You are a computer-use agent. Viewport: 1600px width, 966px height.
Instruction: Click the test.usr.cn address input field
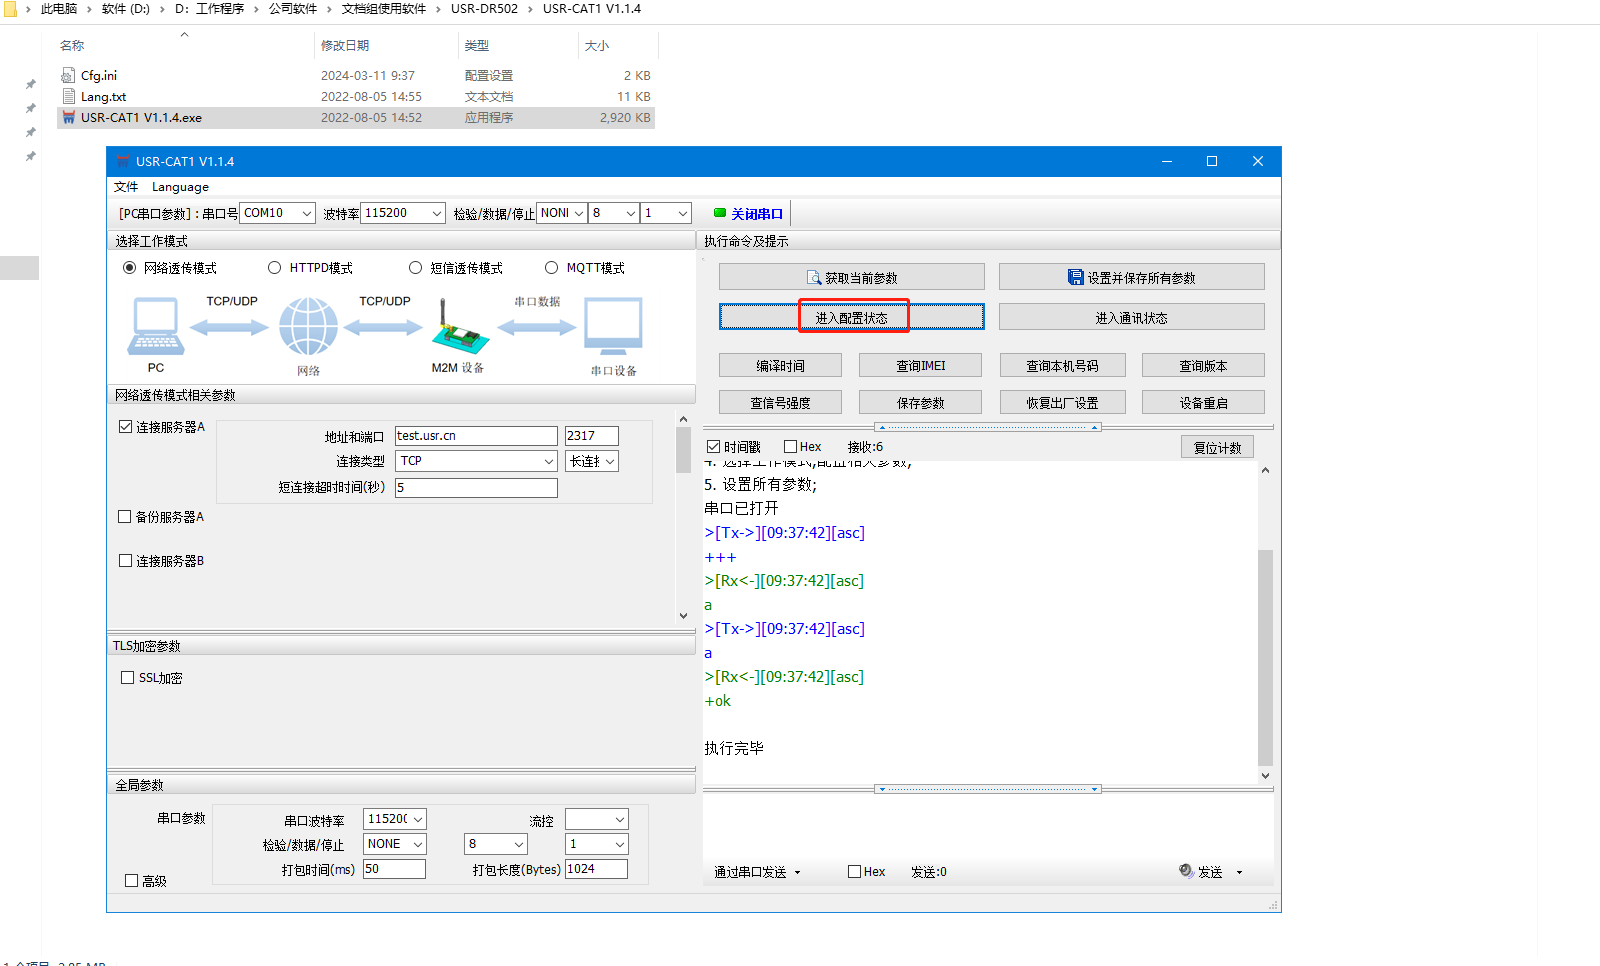tap(476, 436)
